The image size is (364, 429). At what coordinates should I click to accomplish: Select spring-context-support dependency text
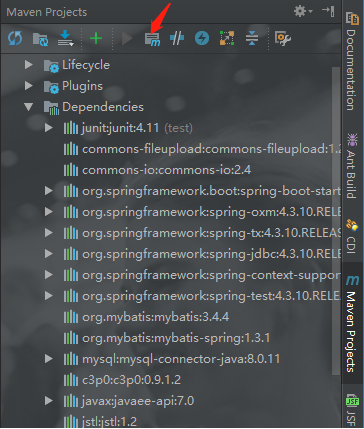211,275
